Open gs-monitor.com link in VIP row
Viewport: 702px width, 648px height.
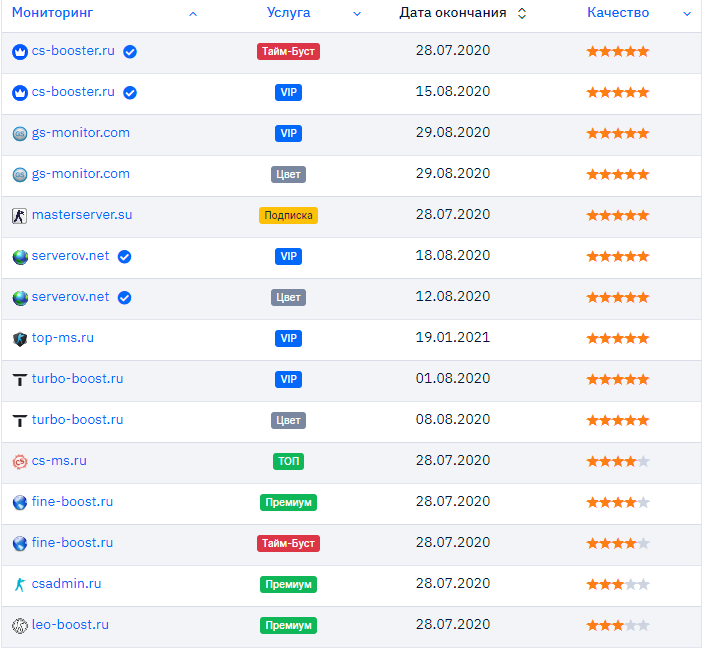[81, 133]
